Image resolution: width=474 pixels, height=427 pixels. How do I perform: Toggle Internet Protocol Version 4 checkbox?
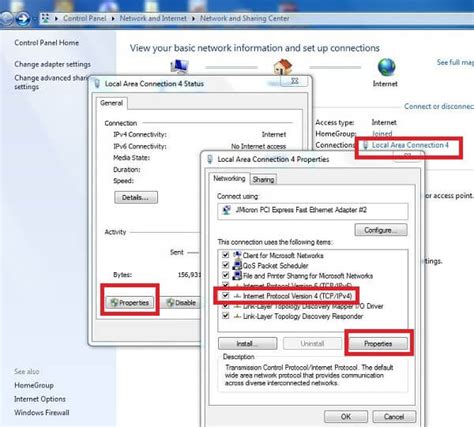pyautogui.click(x=226, y=296)
